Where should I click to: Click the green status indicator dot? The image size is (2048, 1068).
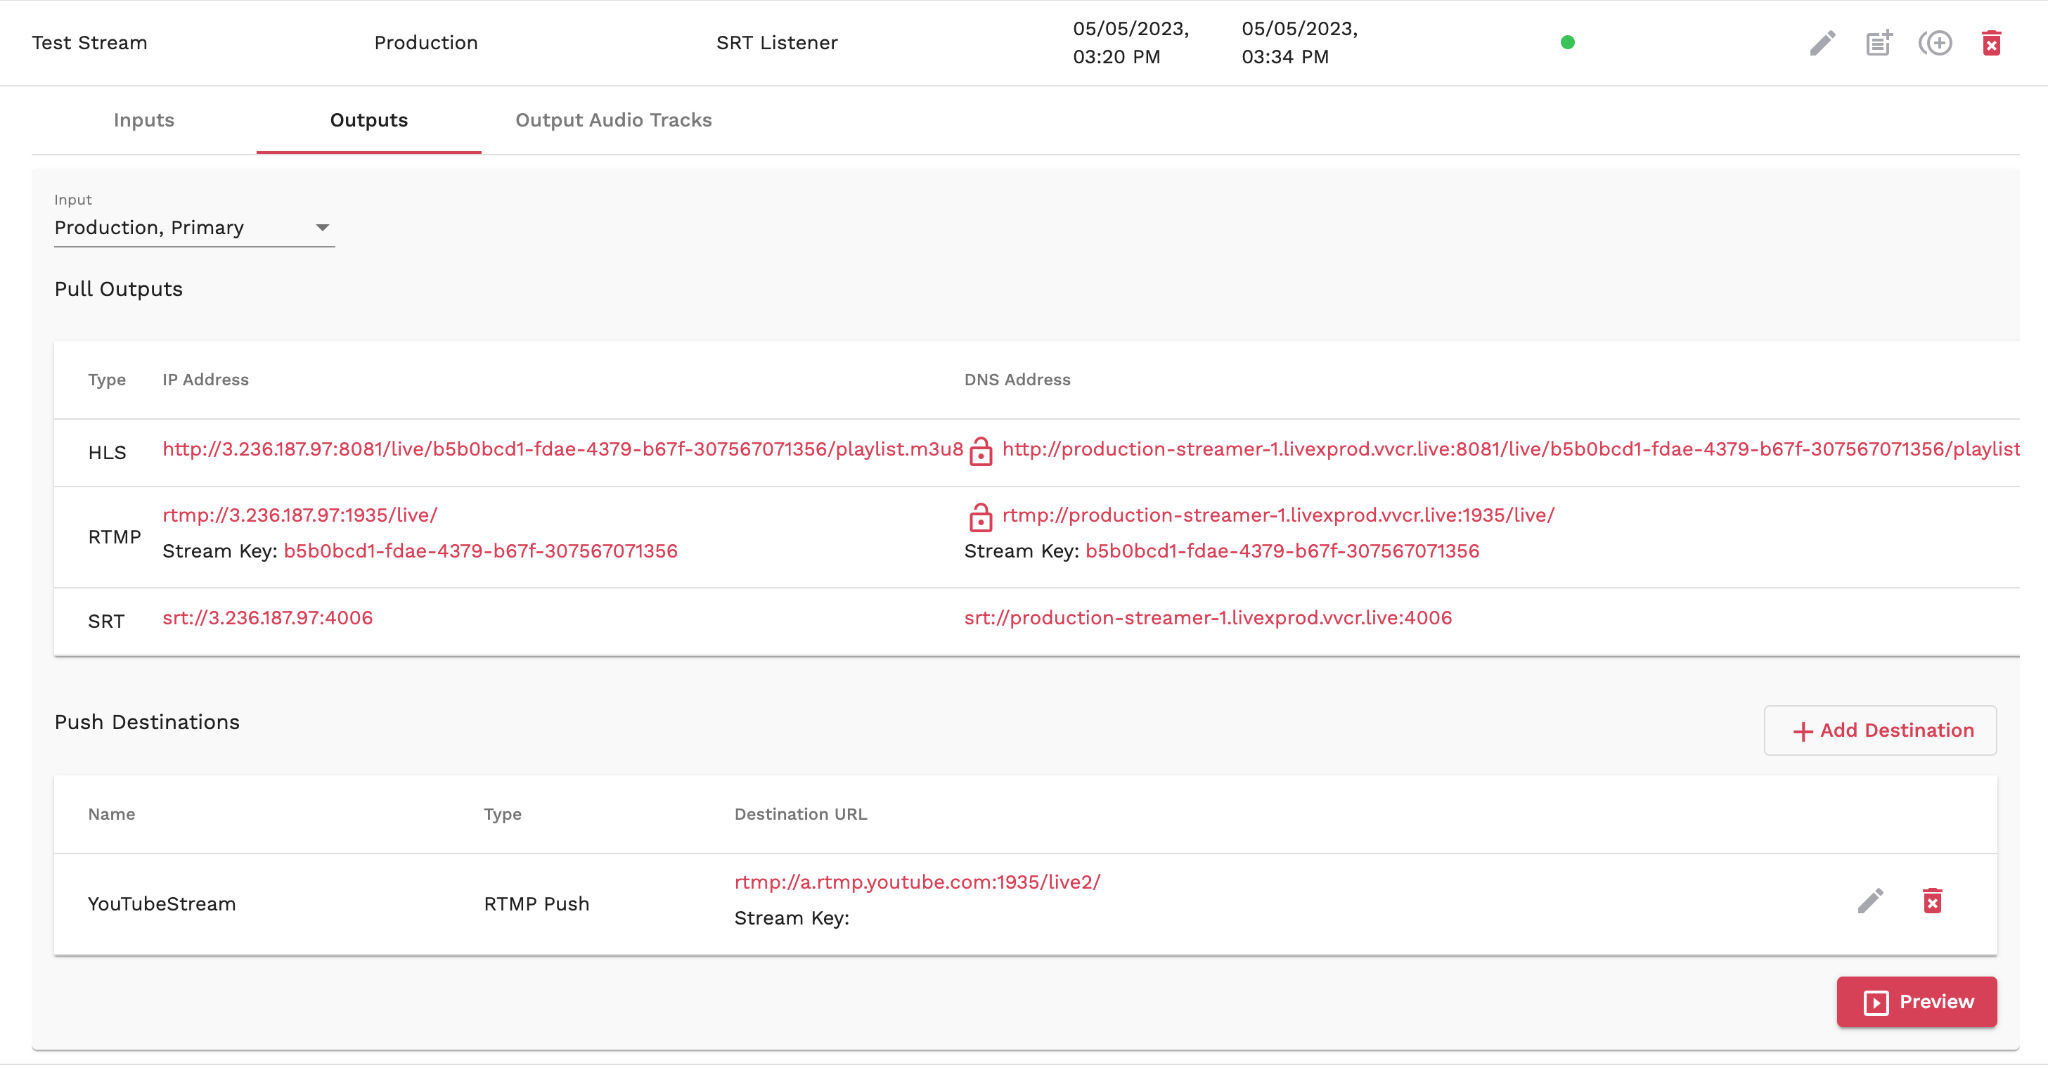point(1567,42)
